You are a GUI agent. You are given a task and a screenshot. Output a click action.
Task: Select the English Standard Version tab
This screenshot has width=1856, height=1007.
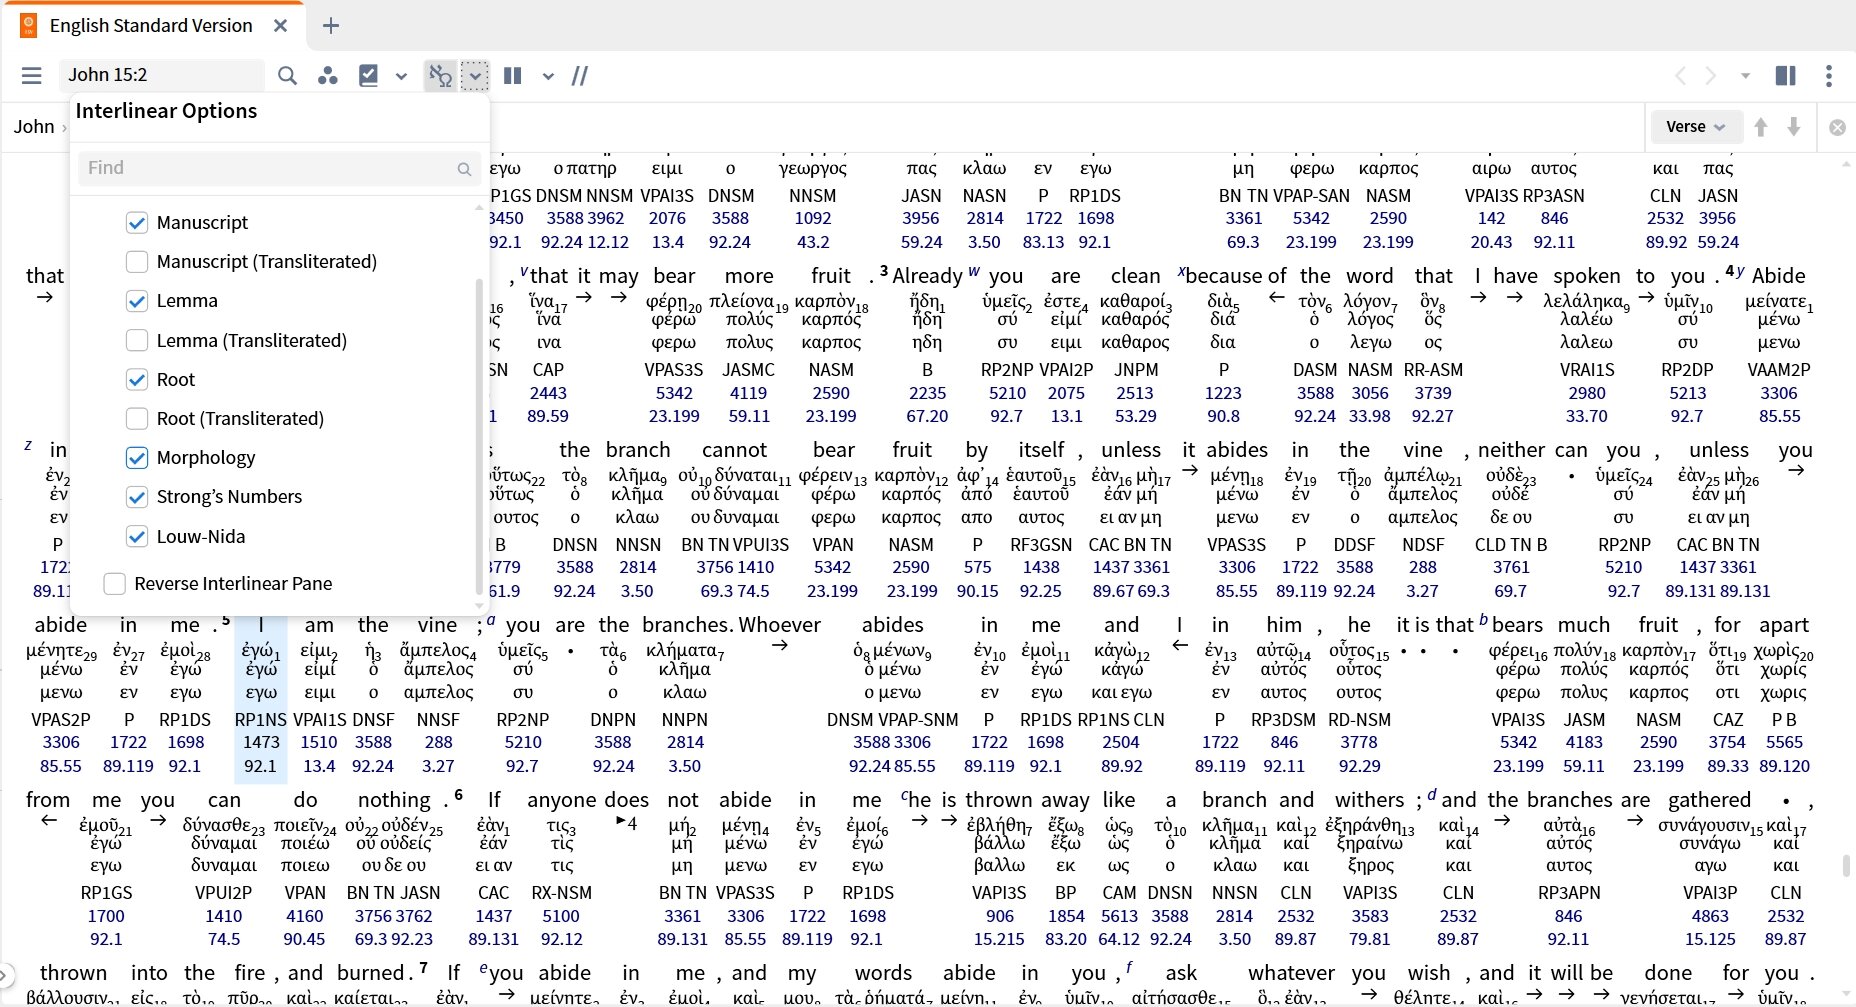[151, 26]
